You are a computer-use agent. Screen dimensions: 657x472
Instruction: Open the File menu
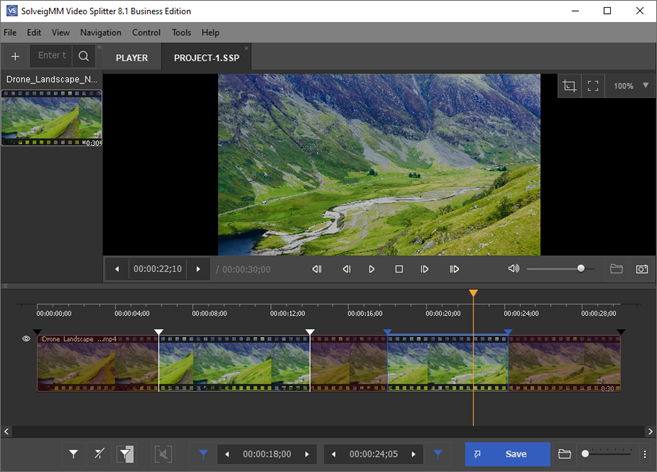pyautogui.click(x=10, y=32)
